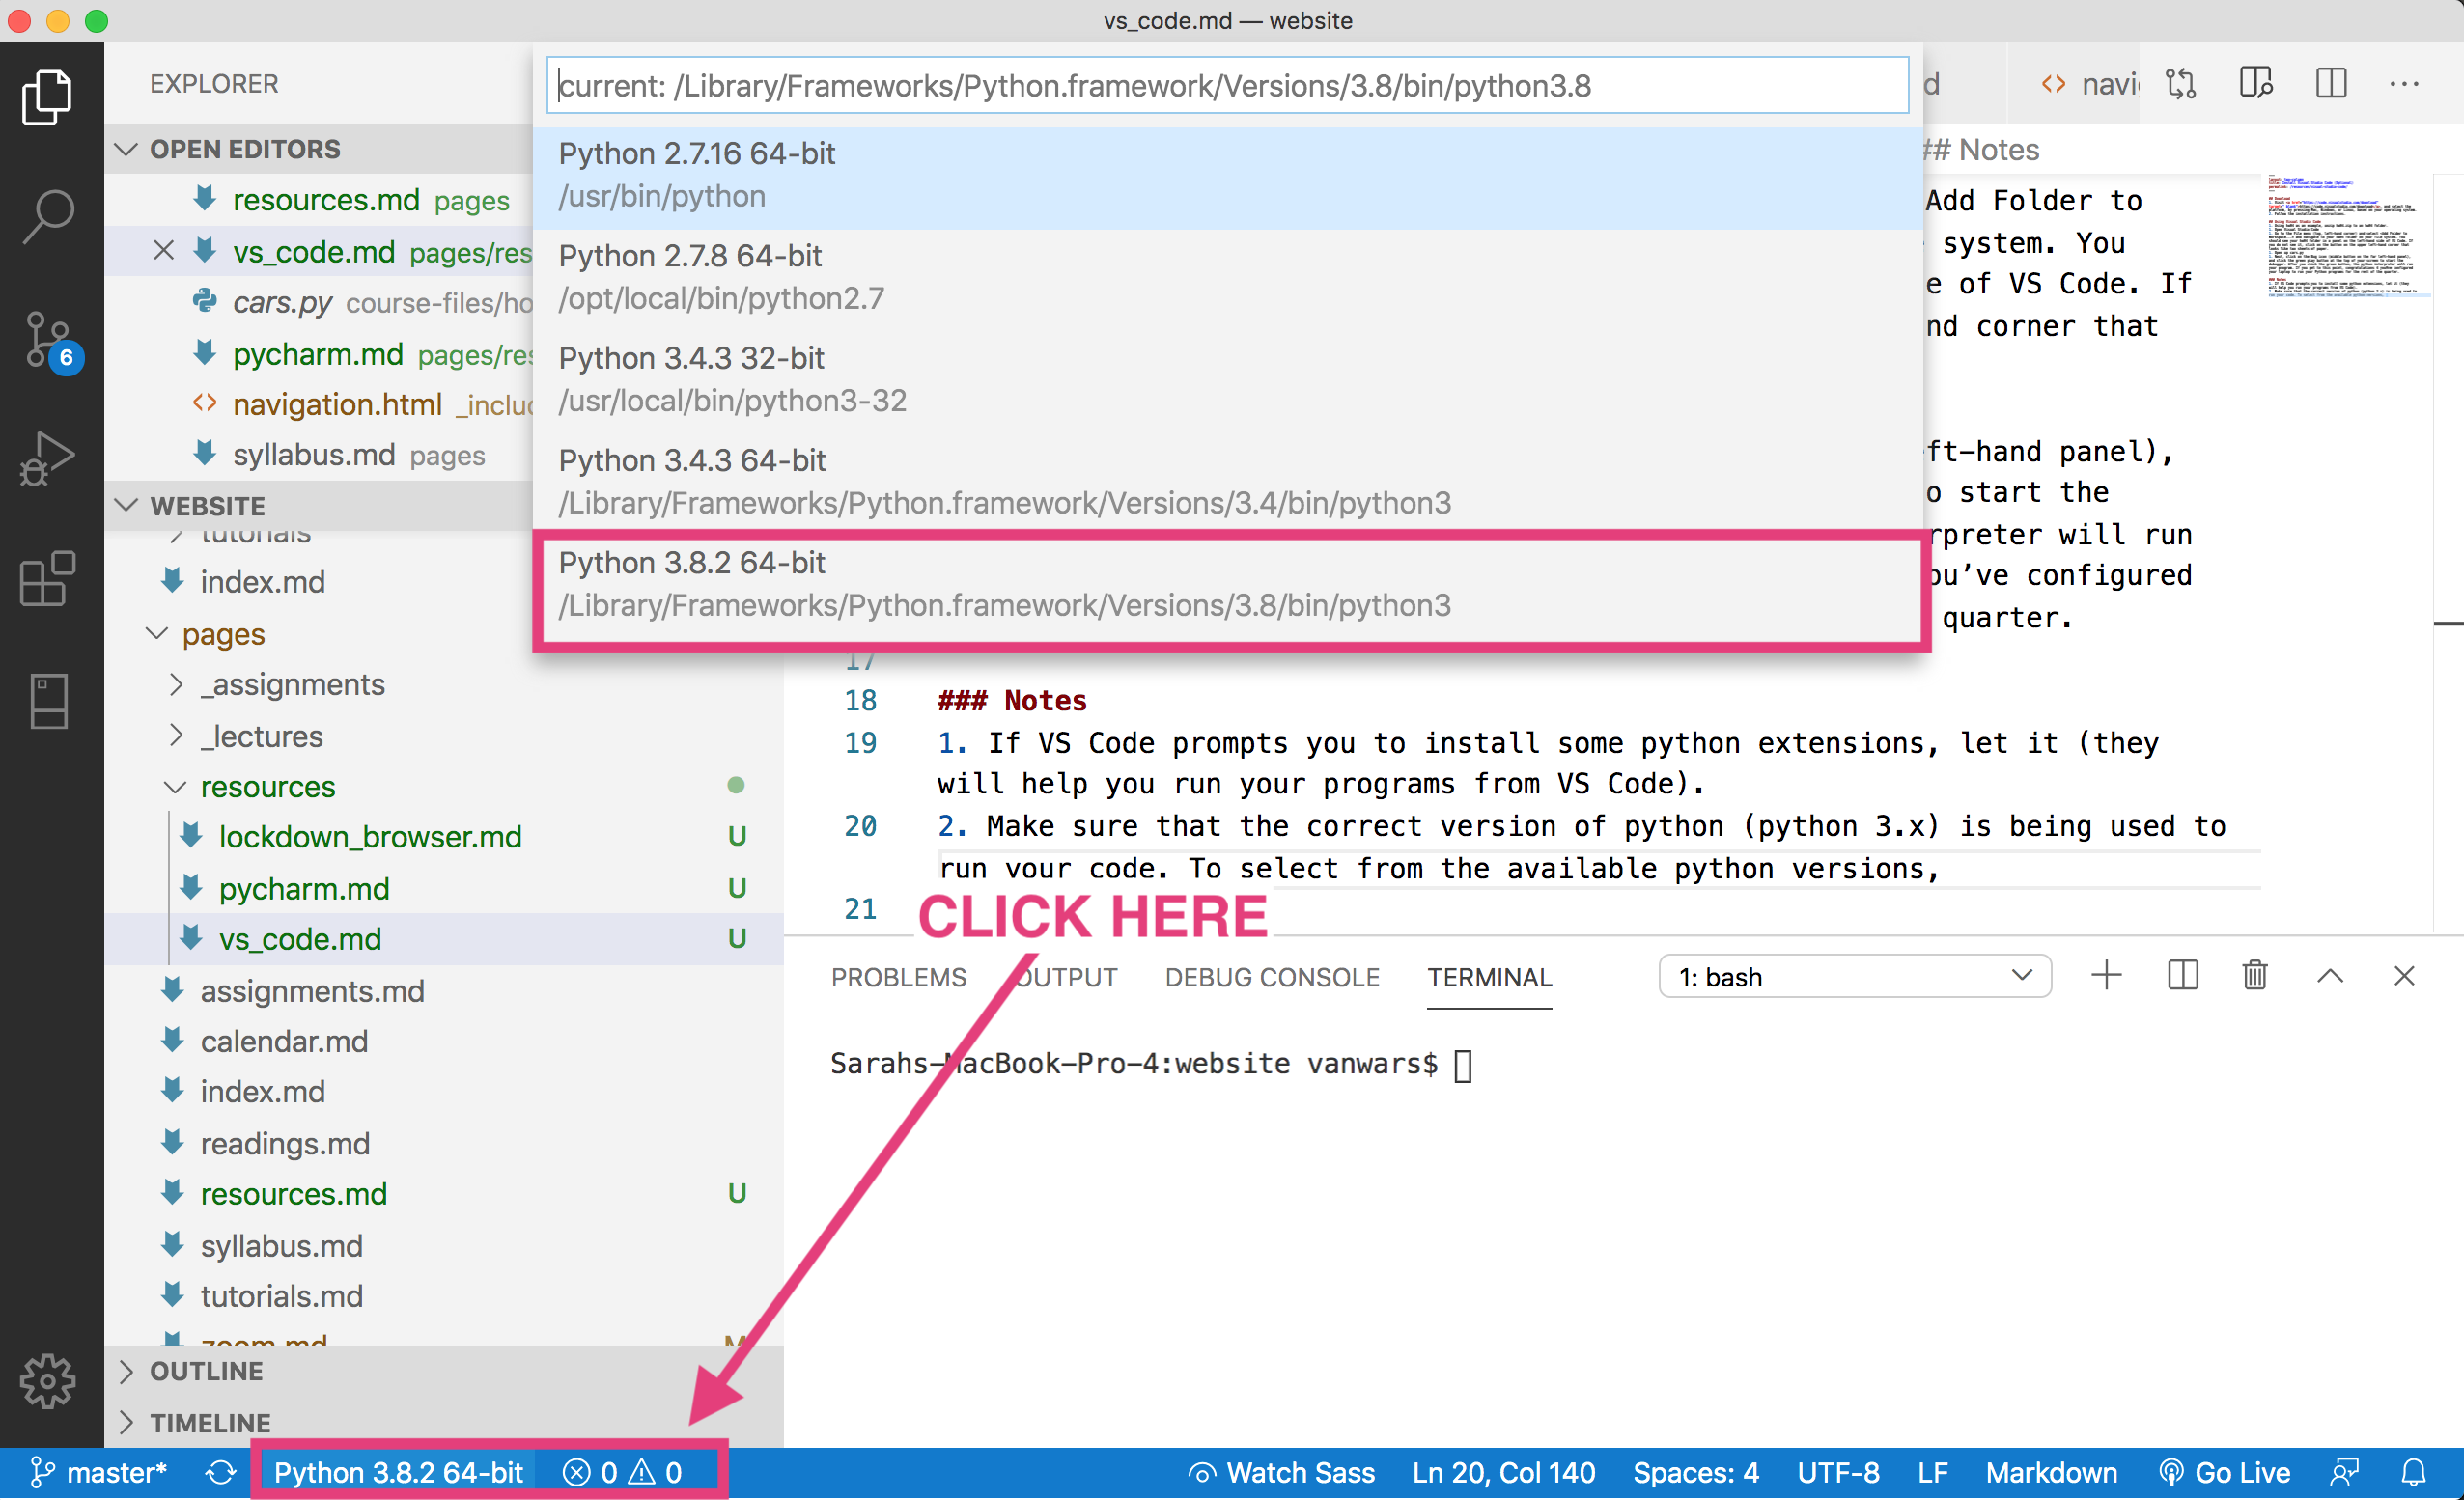Open the Extensions view
Image resolution: width=2464 pixels, height=1500 pixels.
pyautogui.click(x=48, y=580)
